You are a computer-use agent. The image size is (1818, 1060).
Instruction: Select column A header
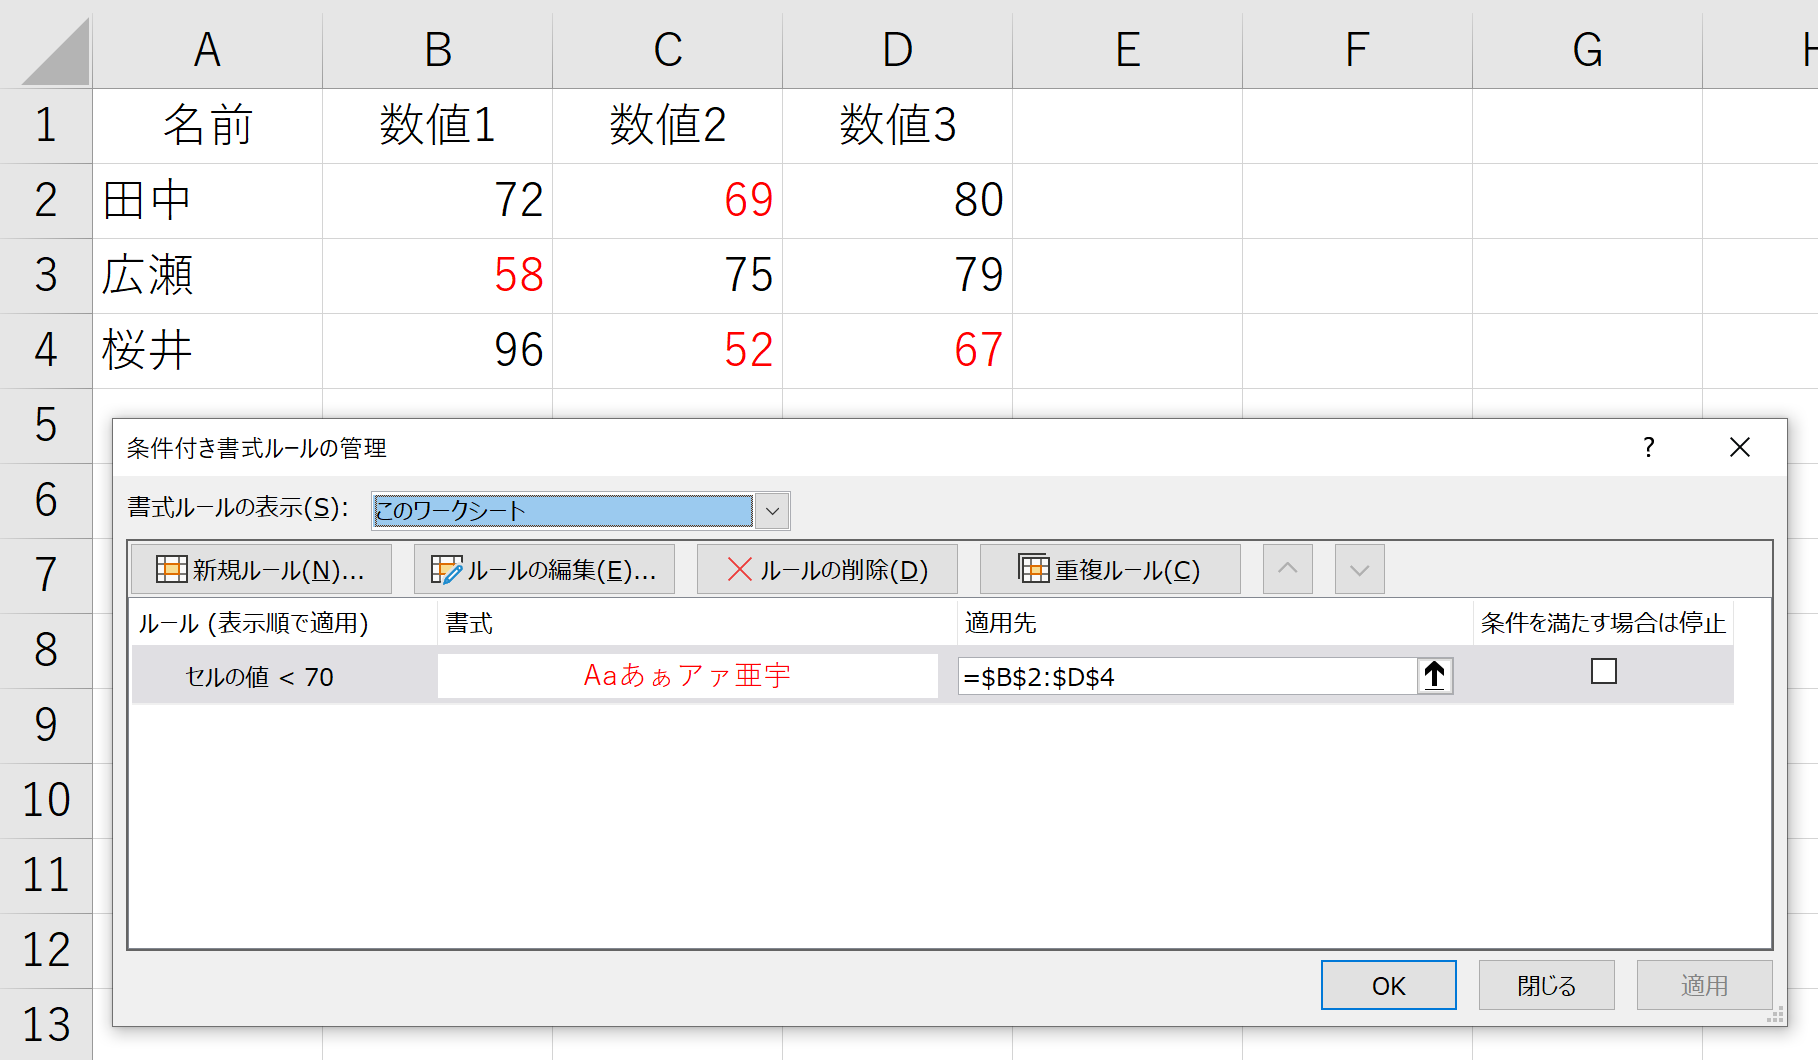tap(207, 48)
